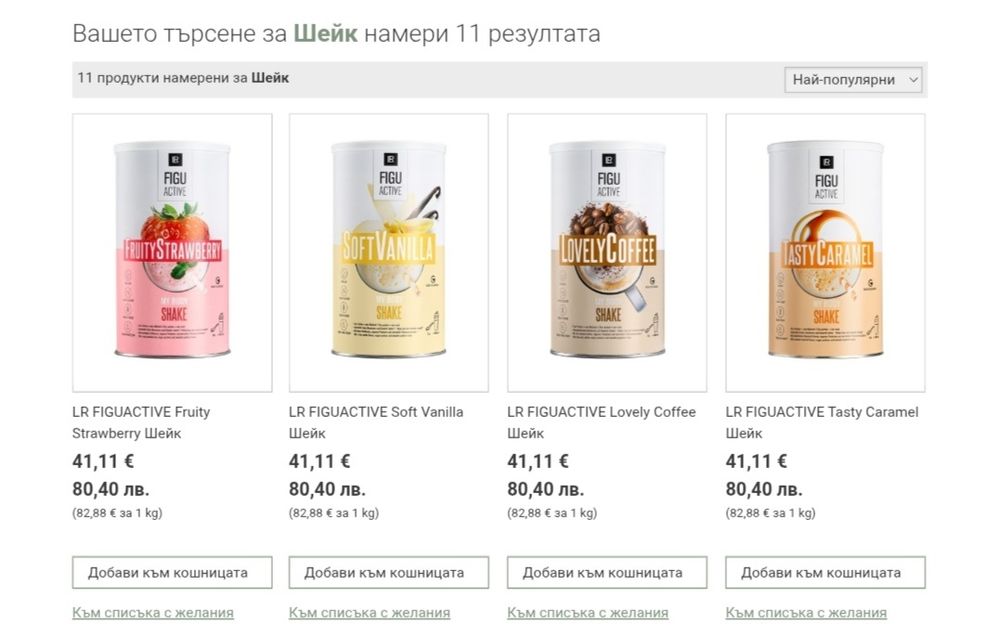
Task: Open LR FIGUACTIVE Lovely Coffee Шейк title
Action: [x=601, y=422]
